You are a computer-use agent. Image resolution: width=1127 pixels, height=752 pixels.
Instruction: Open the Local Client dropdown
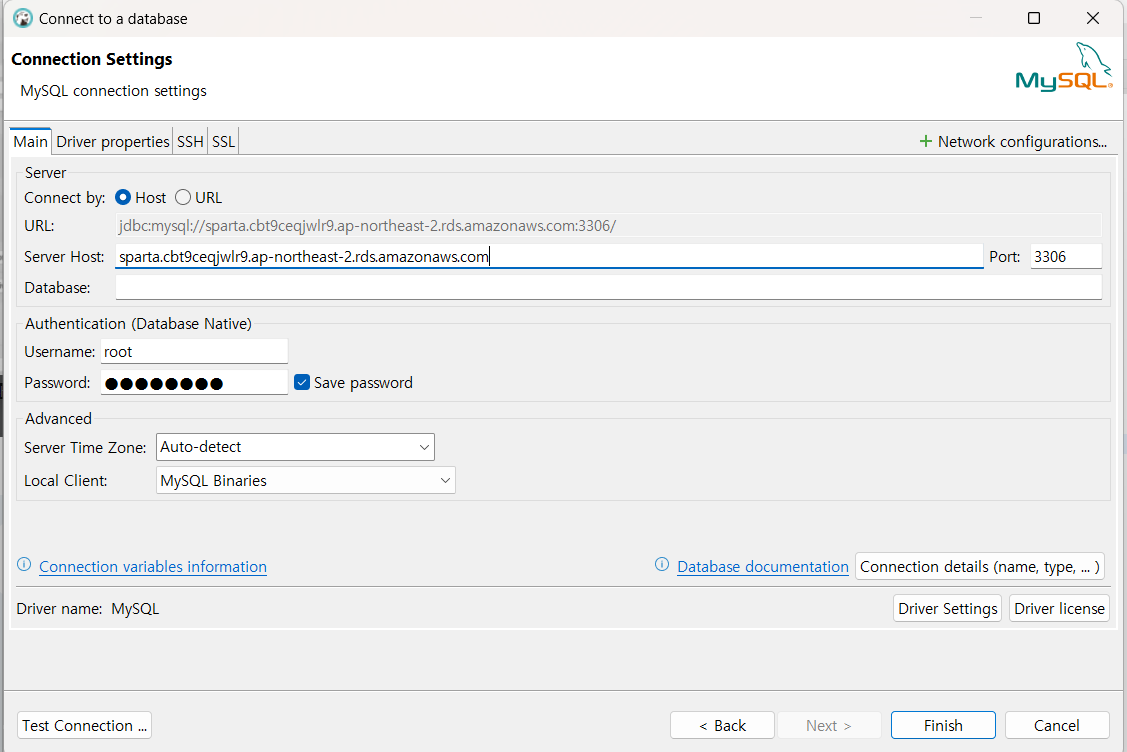point(305,480)
